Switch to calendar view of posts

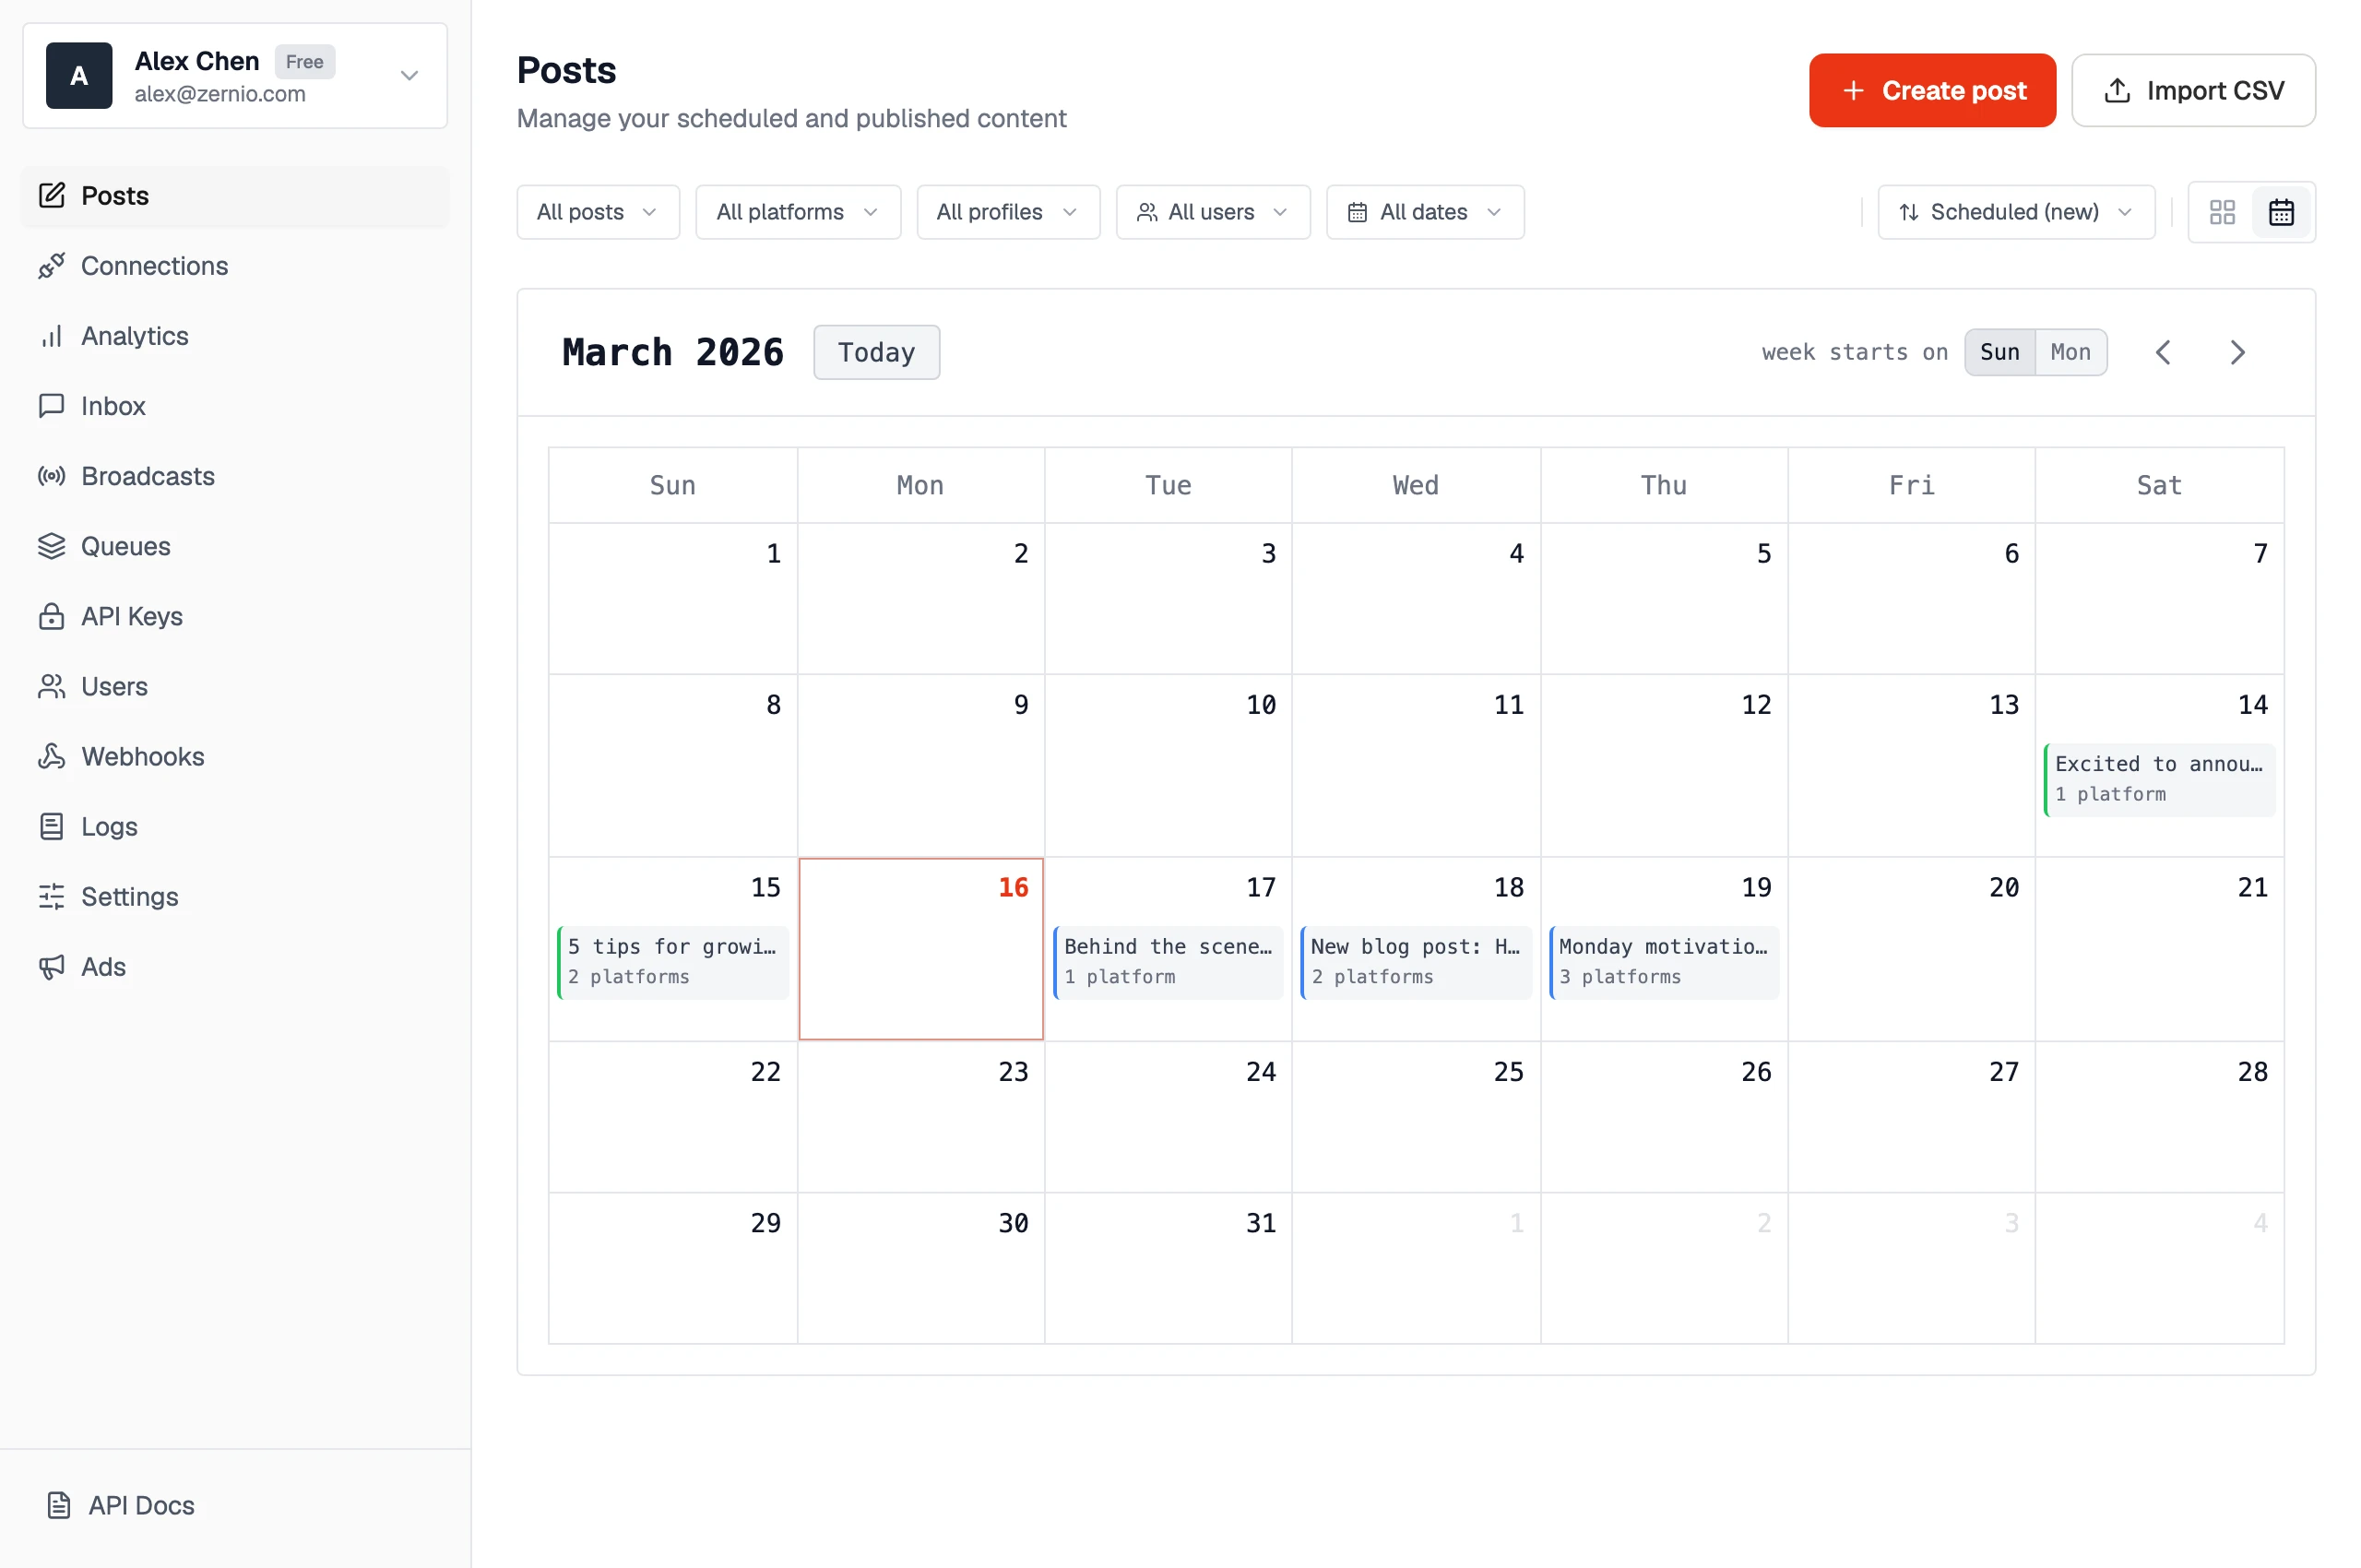click(x=2281, y=212)
